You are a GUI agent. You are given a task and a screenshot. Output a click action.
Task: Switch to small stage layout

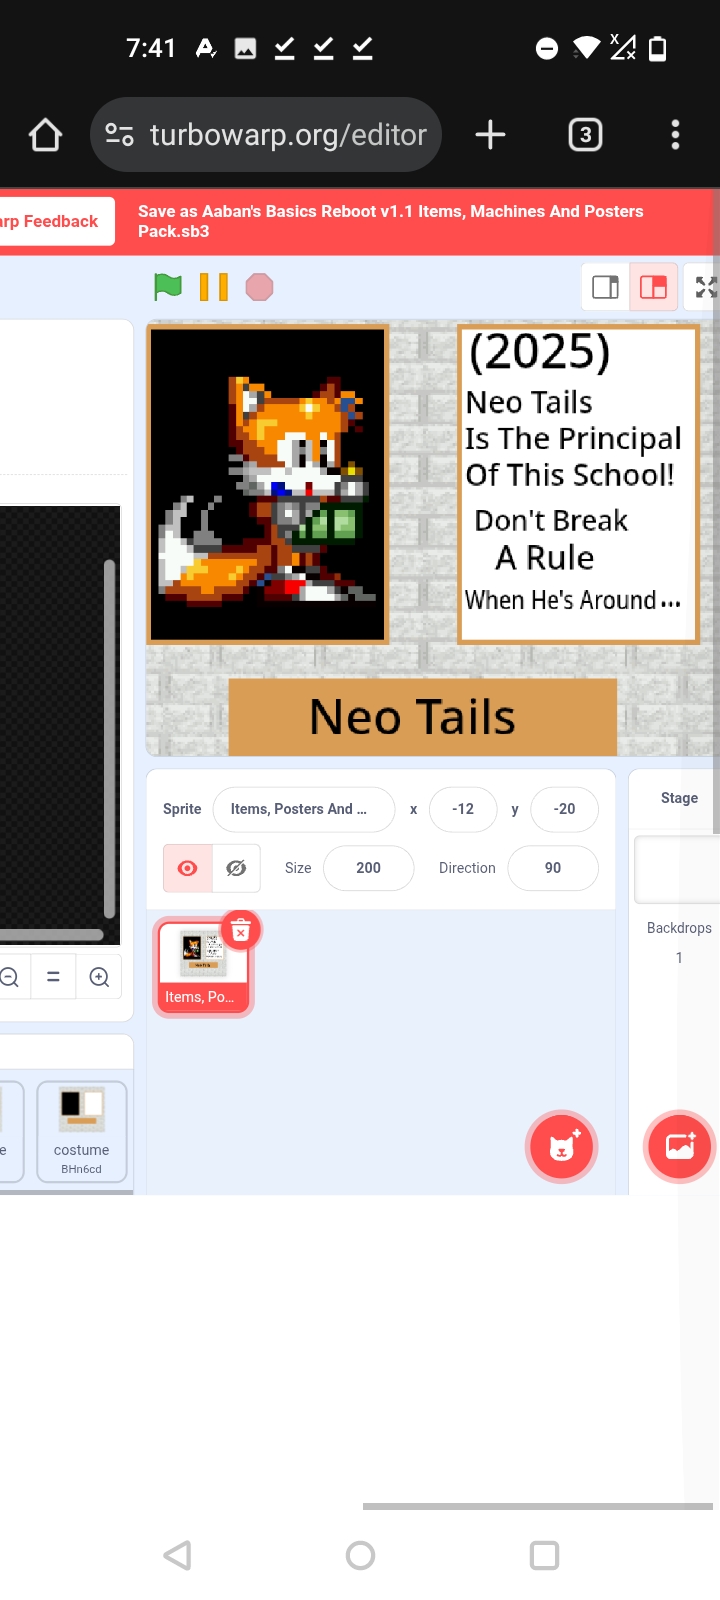[x=605, y=288]
